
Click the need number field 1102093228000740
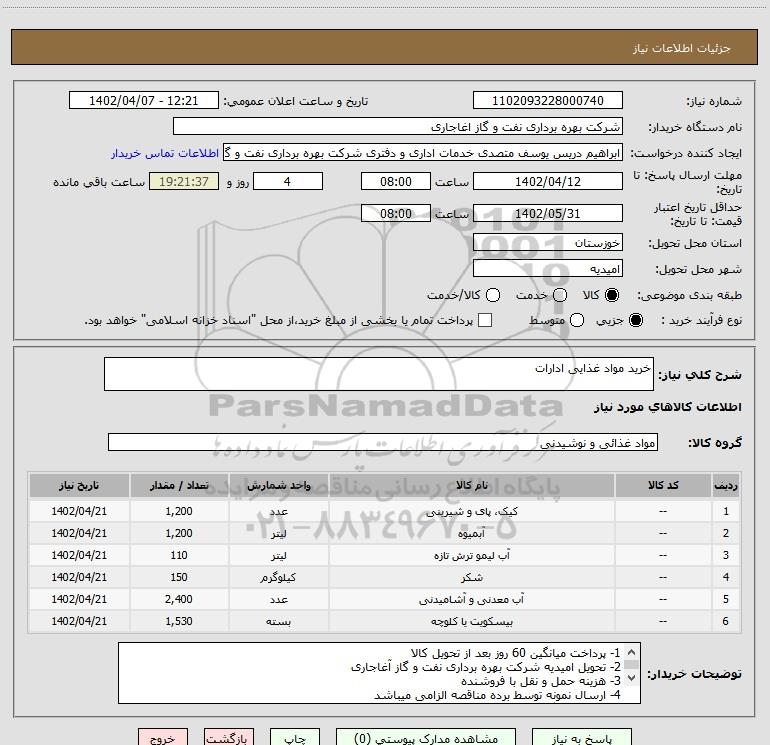[x=548, y=100]
